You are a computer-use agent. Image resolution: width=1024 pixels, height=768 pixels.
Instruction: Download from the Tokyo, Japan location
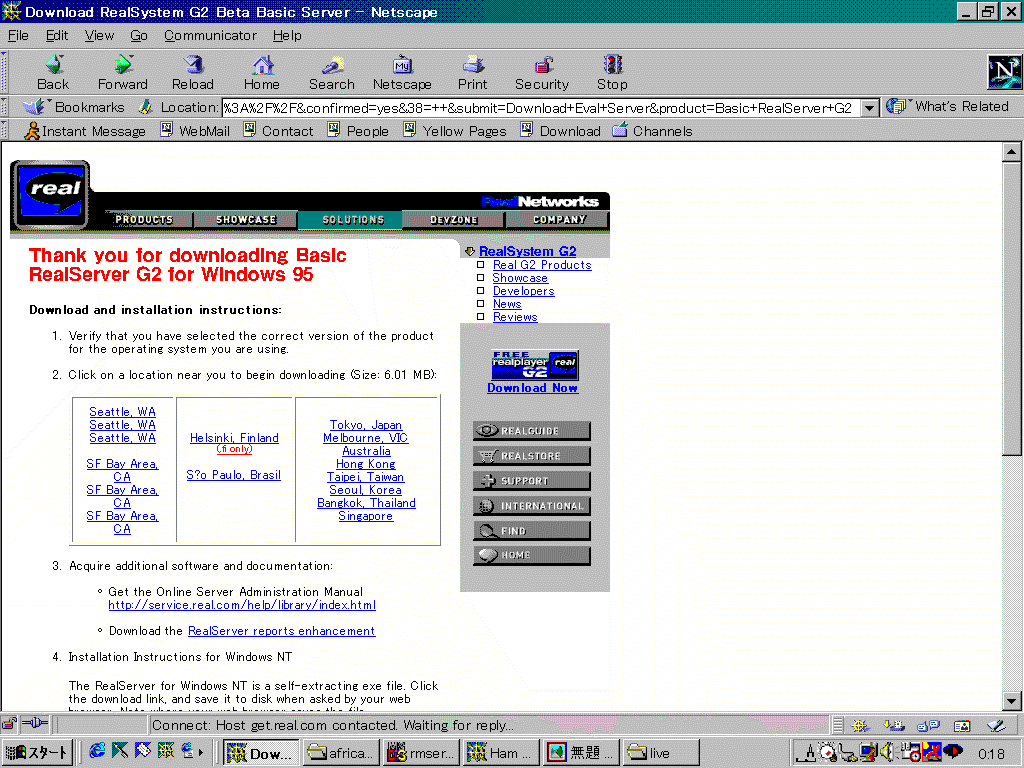366,425
